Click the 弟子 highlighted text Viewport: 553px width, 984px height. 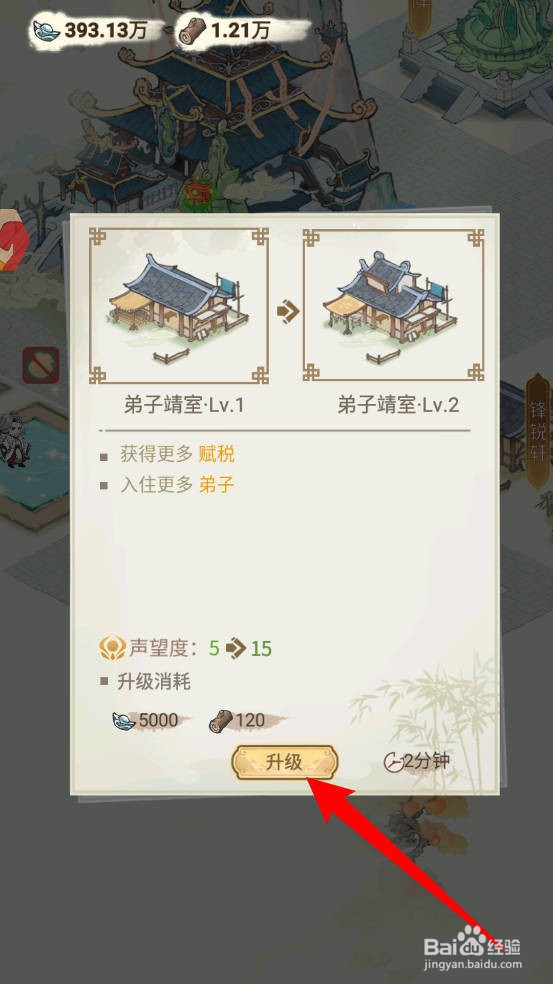pos(217,484)
